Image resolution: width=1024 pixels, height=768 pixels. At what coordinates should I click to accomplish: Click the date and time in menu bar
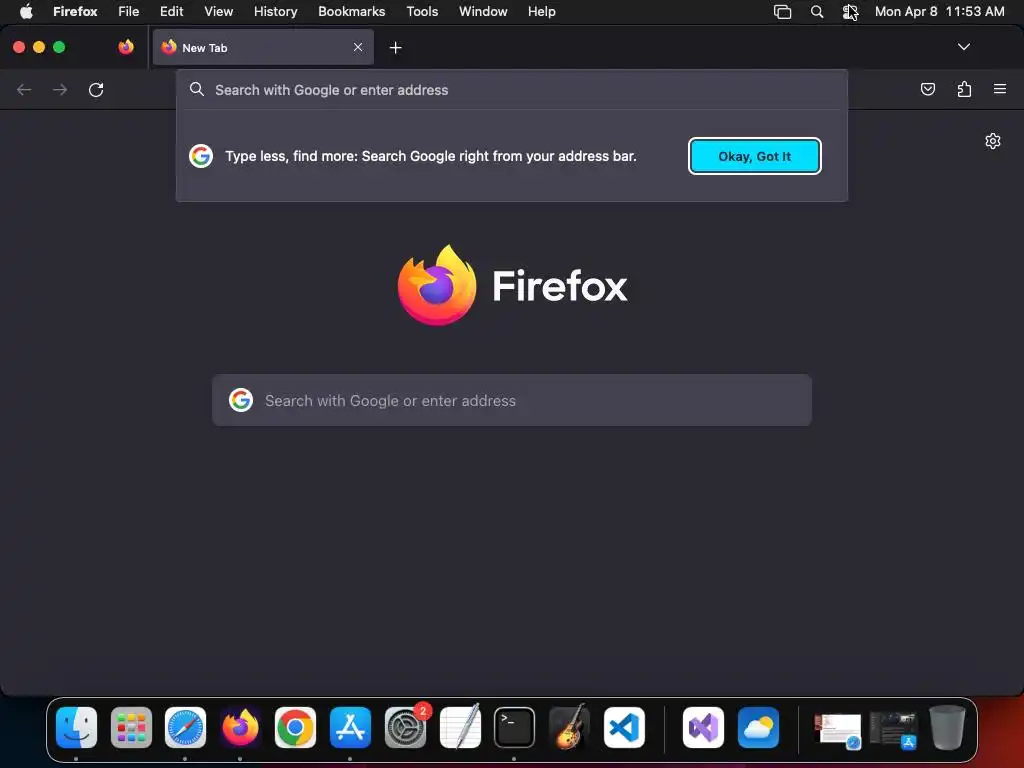click(940, 12)
